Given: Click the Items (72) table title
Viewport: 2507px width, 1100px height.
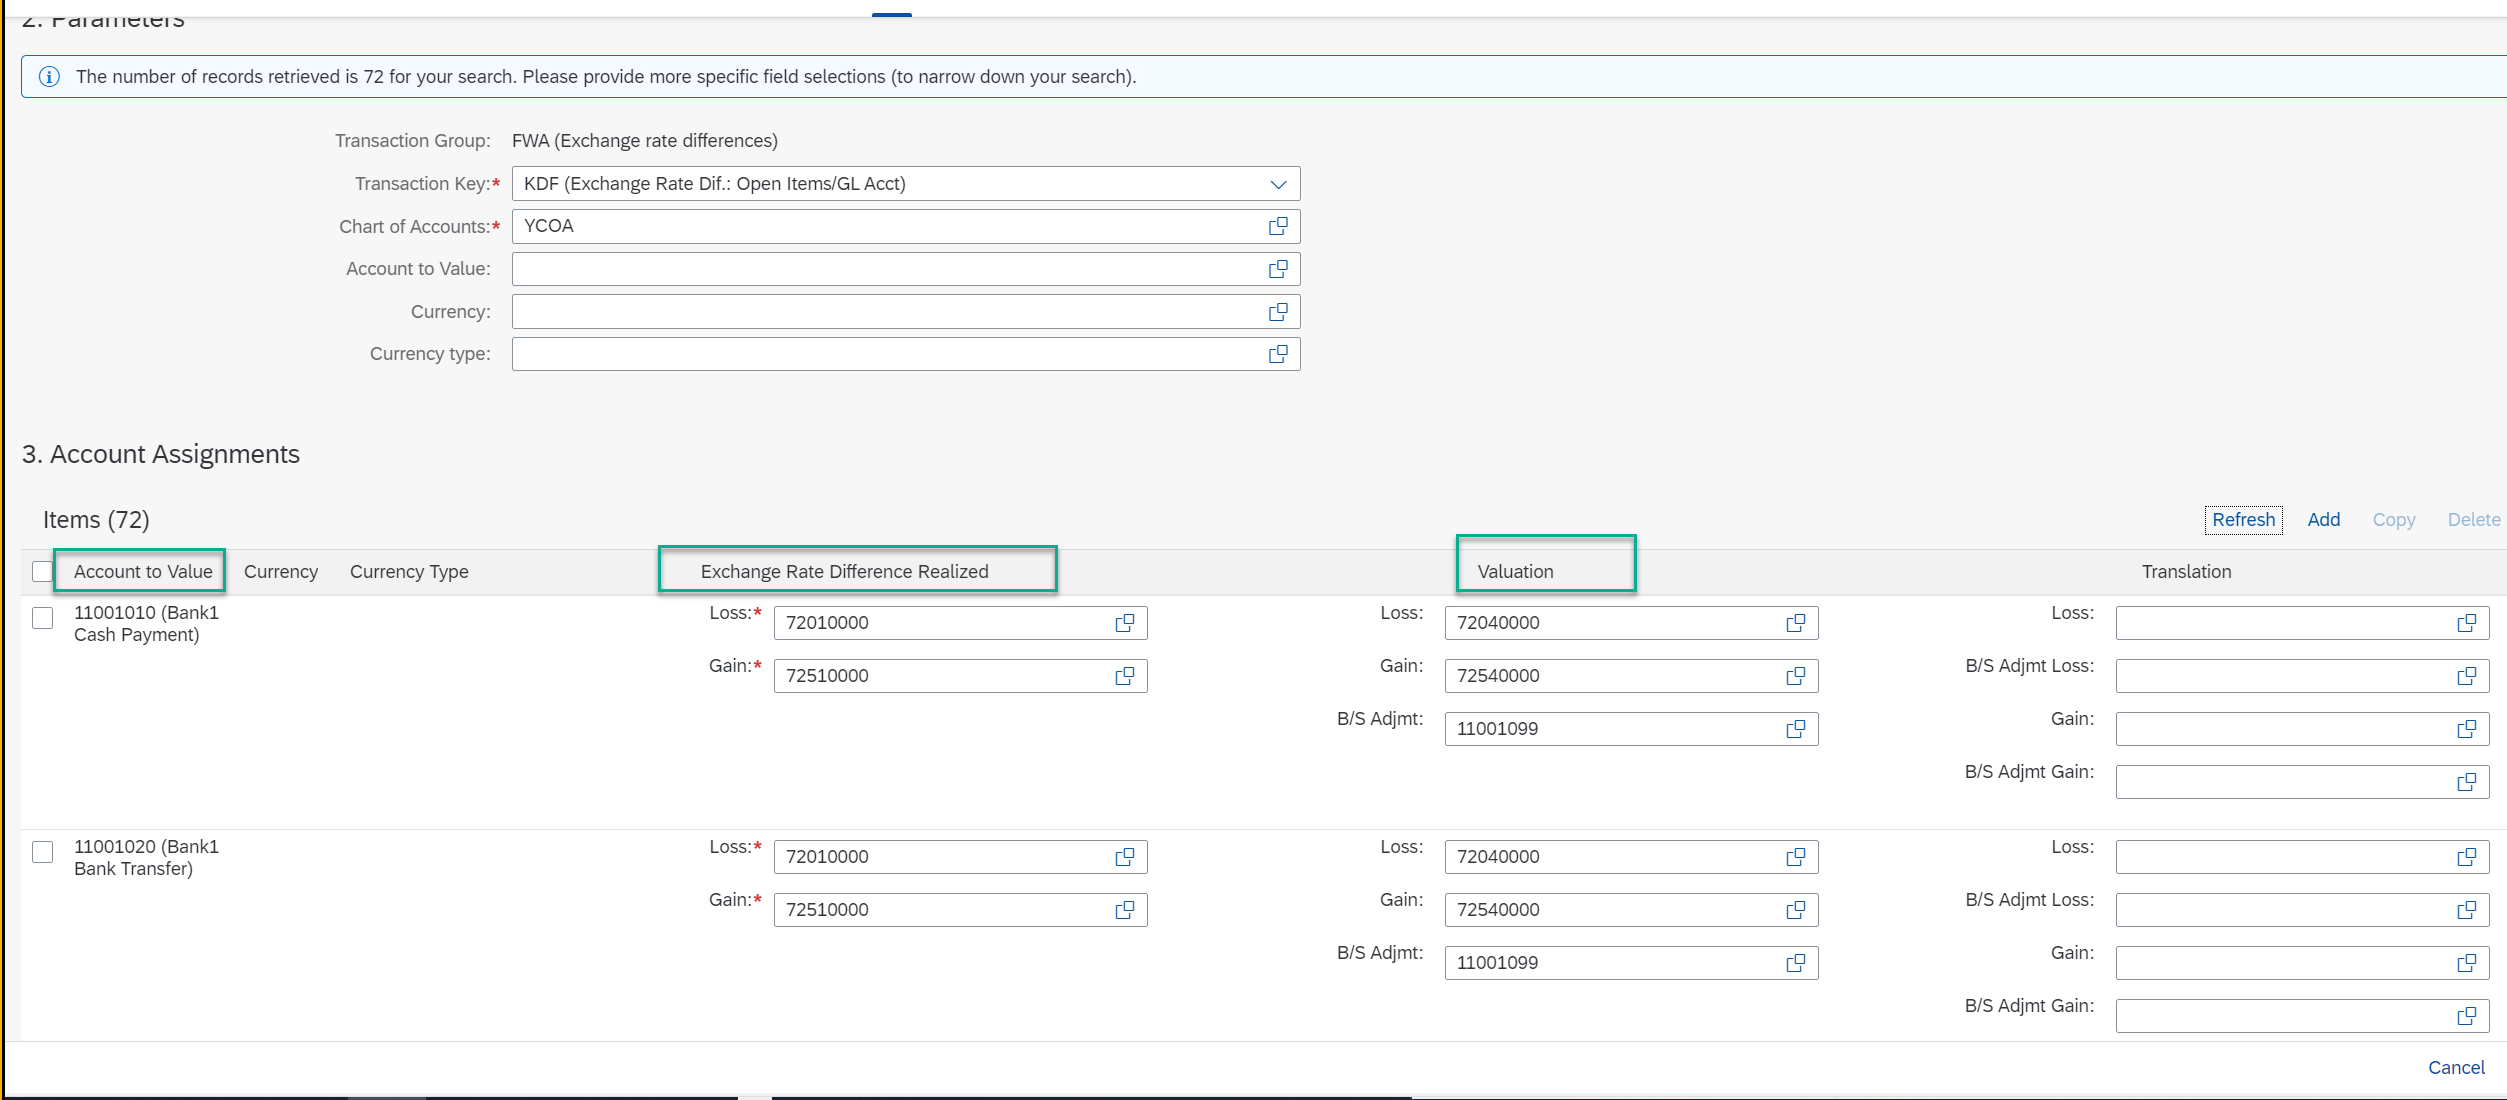Looking at the screenshot, I should pyautogui.click(x=96, y=520).
